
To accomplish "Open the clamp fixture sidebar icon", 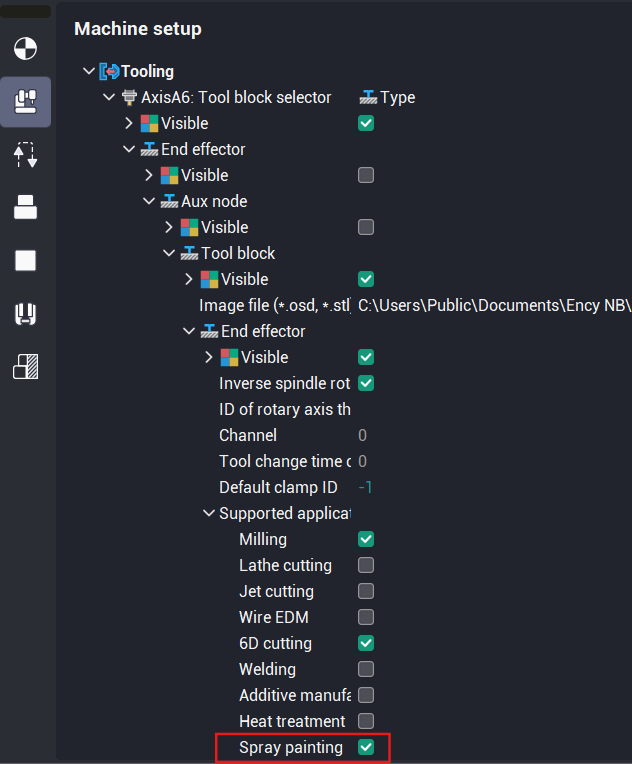I will coord(26,314).
